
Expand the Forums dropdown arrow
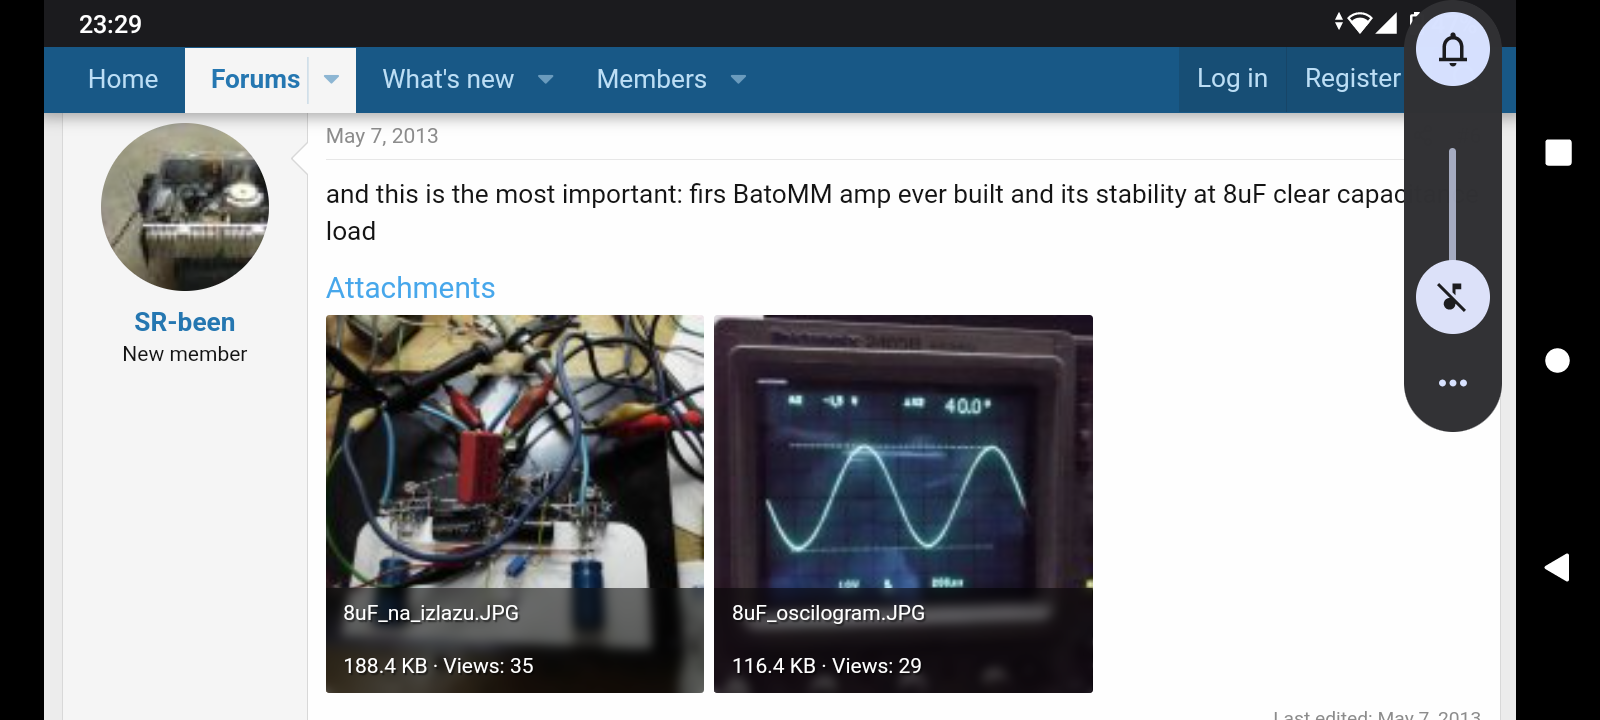click(332, 79)
